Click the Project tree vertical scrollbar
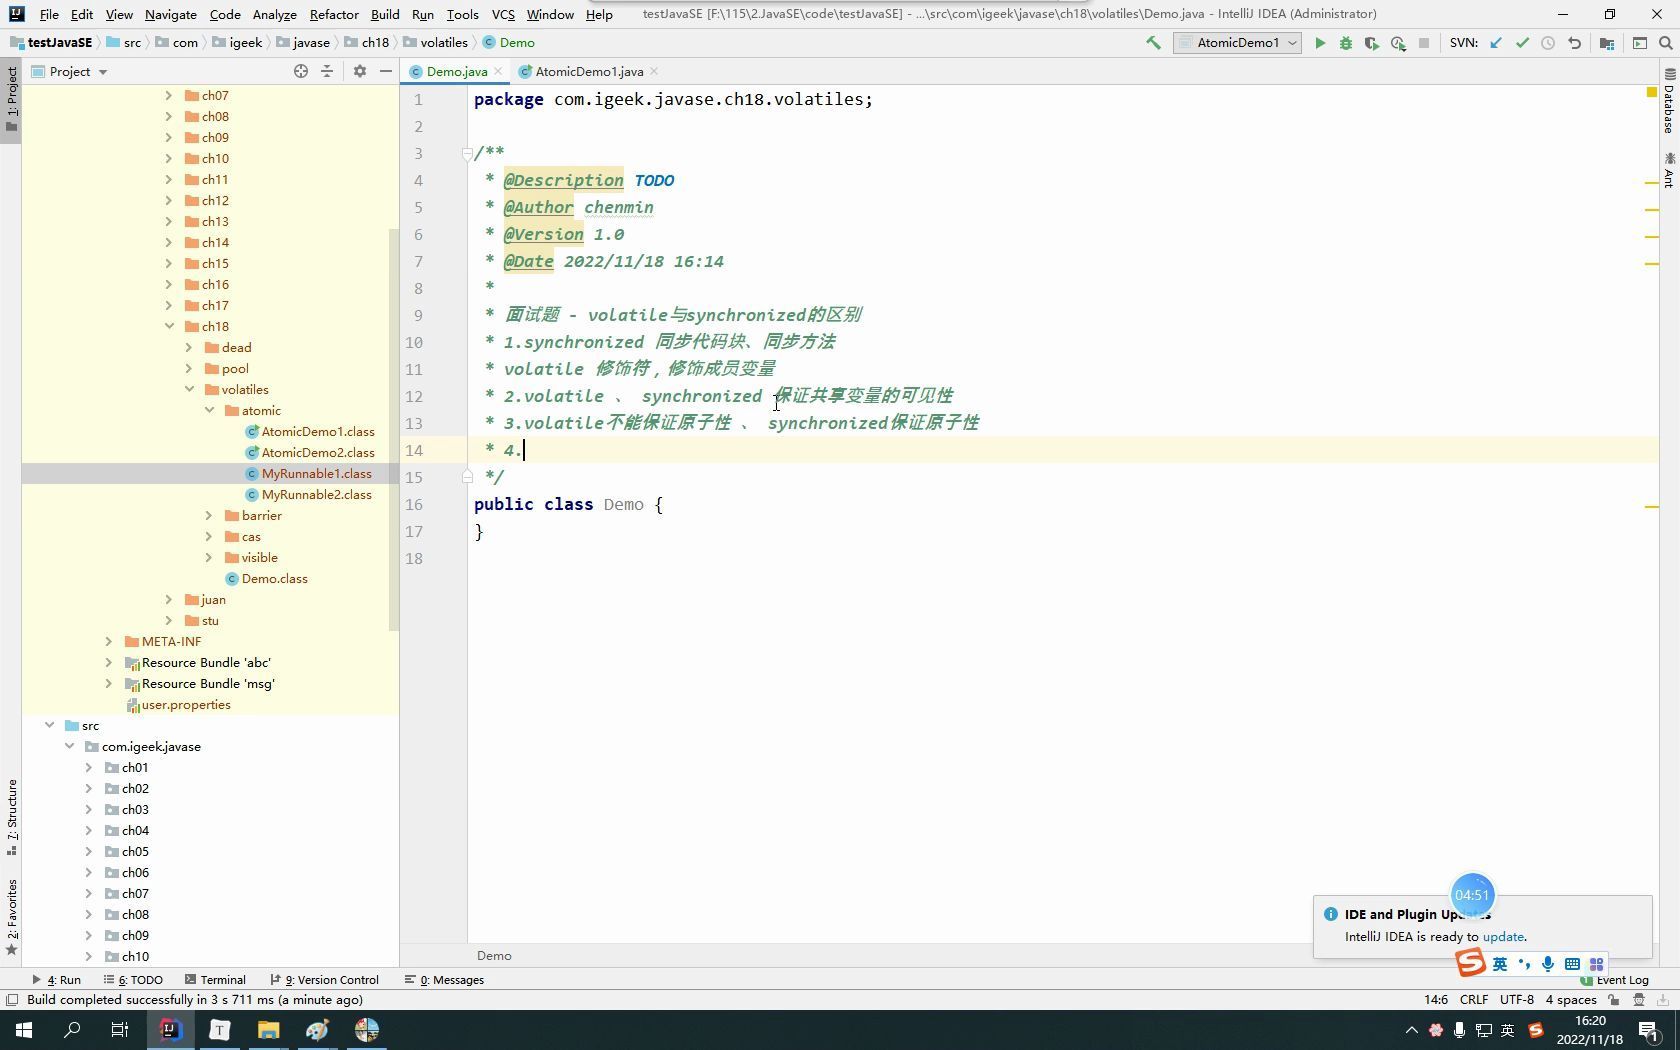 [394, 430]
